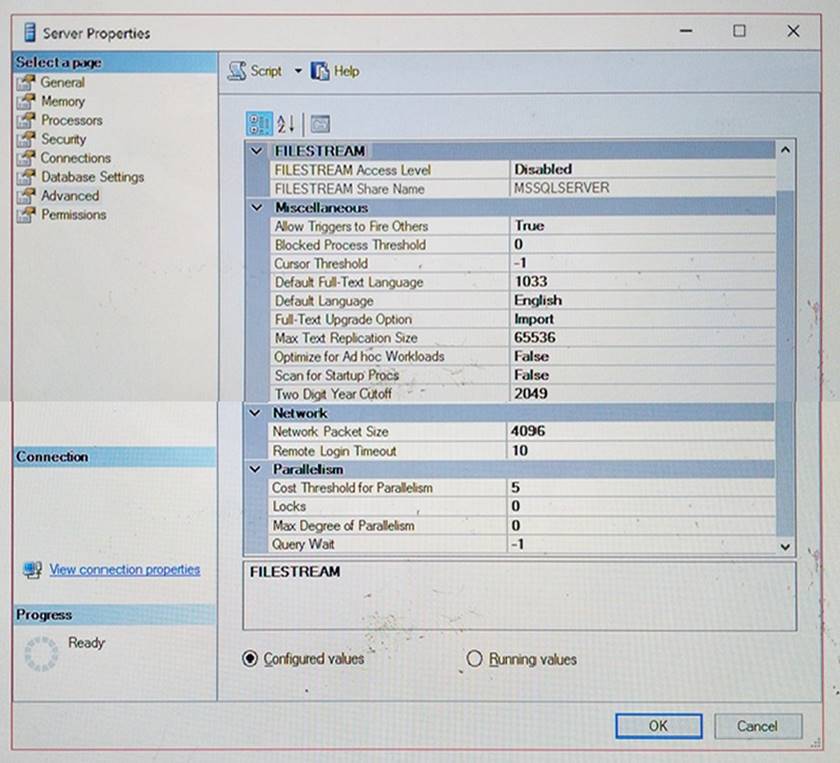The image size is (840, 763).
Task: Click the Cursor Threshold value field
Action: [642, 264]
